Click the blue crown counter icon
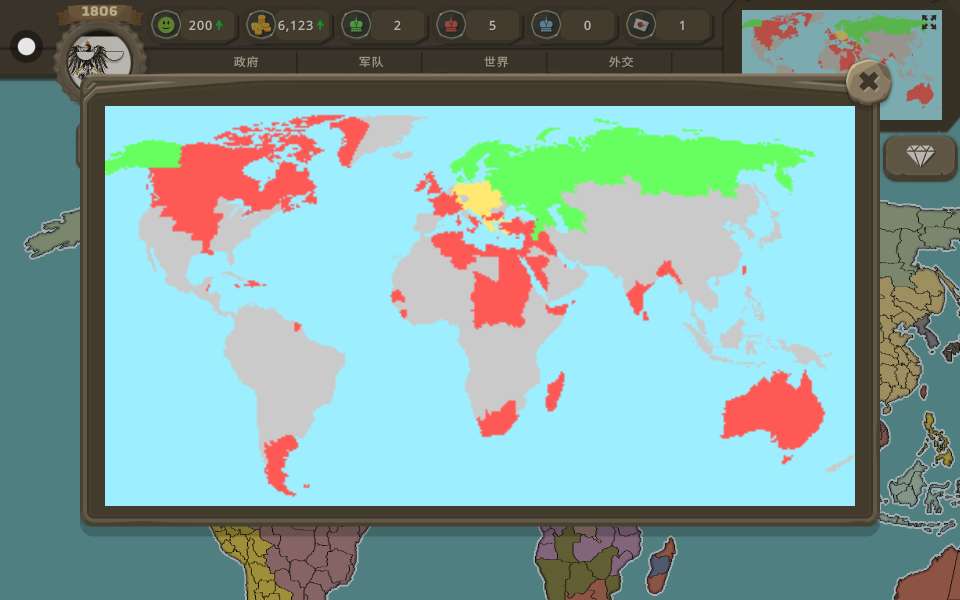Viewport: 960px width, 600px height. pos(546,25)
